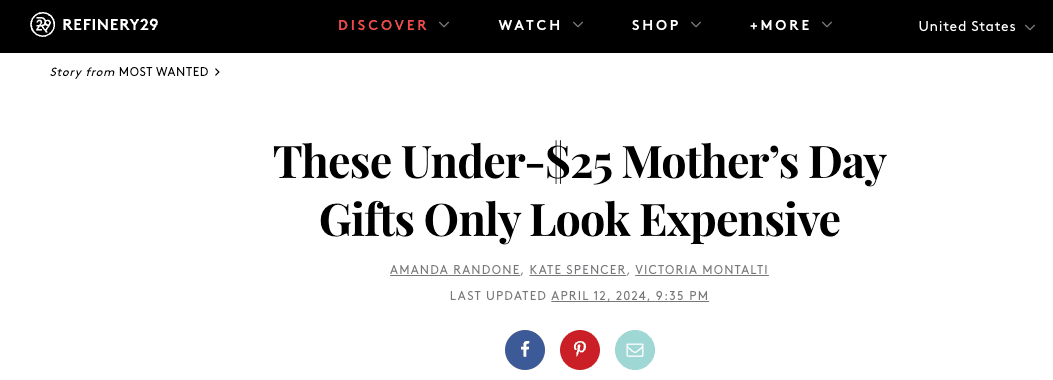
Task: Open the Discover menu
Action: [383, 26]
